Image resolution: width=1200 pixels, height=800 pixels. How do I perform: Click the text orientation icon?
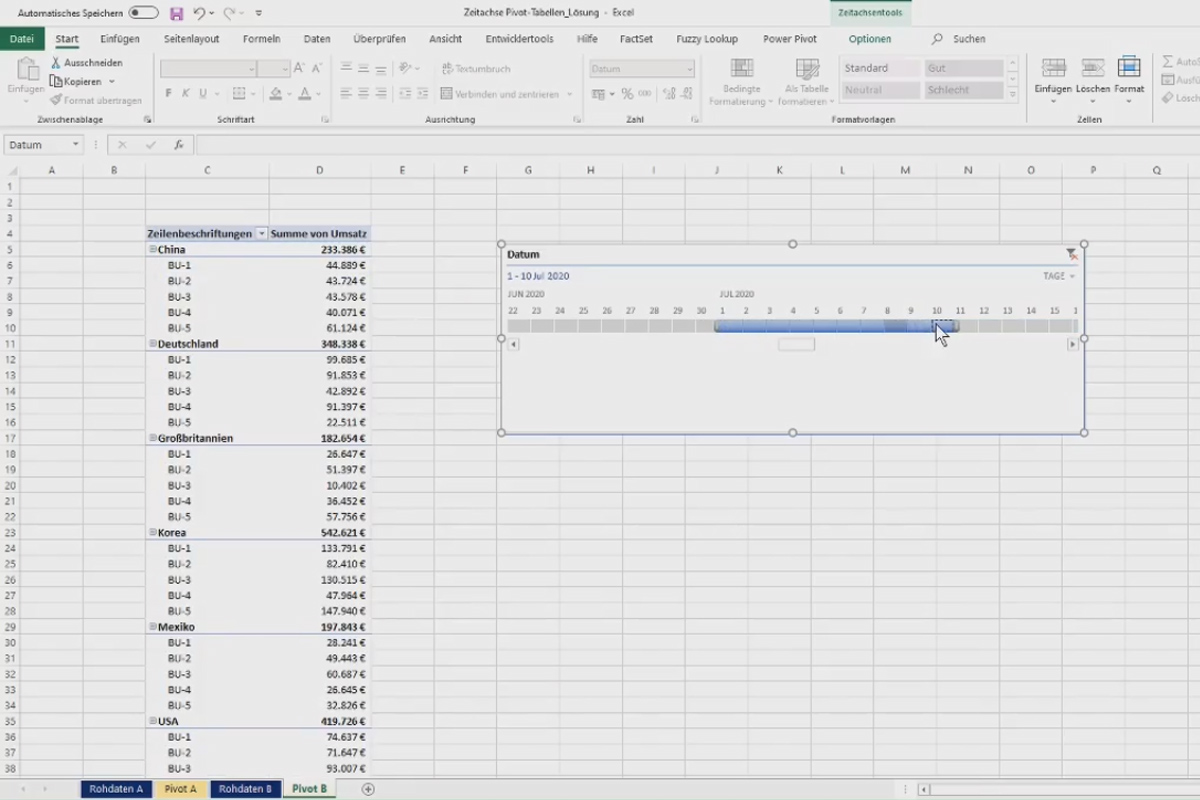[x=405, y=68]
